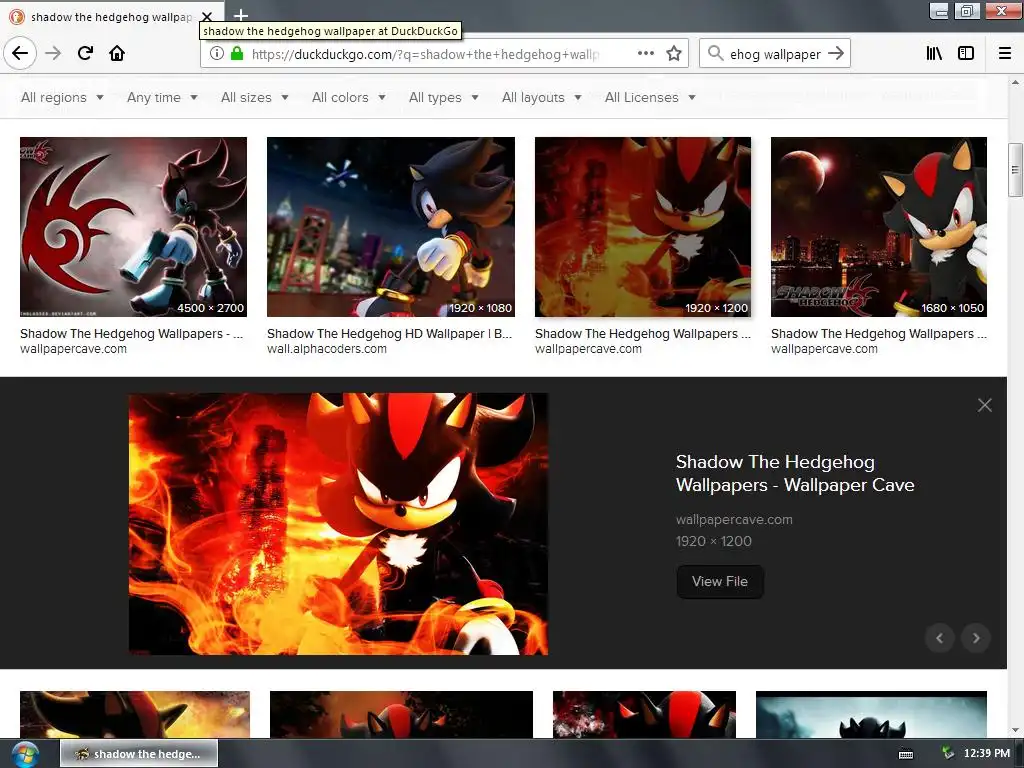Click the ehog wallpaper search field
1024x768 pixels.
775,54
